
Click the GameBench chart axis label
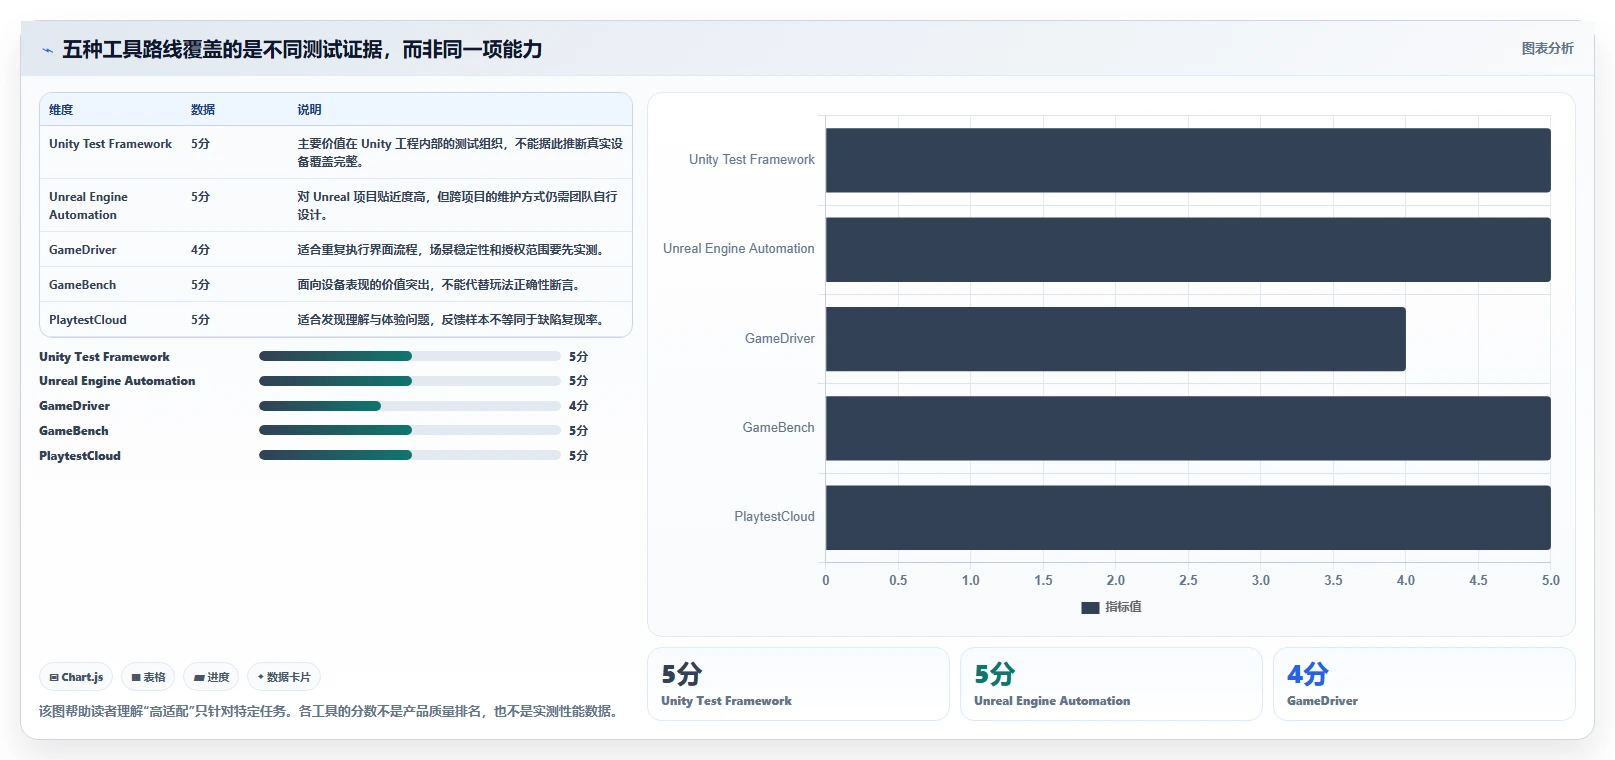pos(779,428)
